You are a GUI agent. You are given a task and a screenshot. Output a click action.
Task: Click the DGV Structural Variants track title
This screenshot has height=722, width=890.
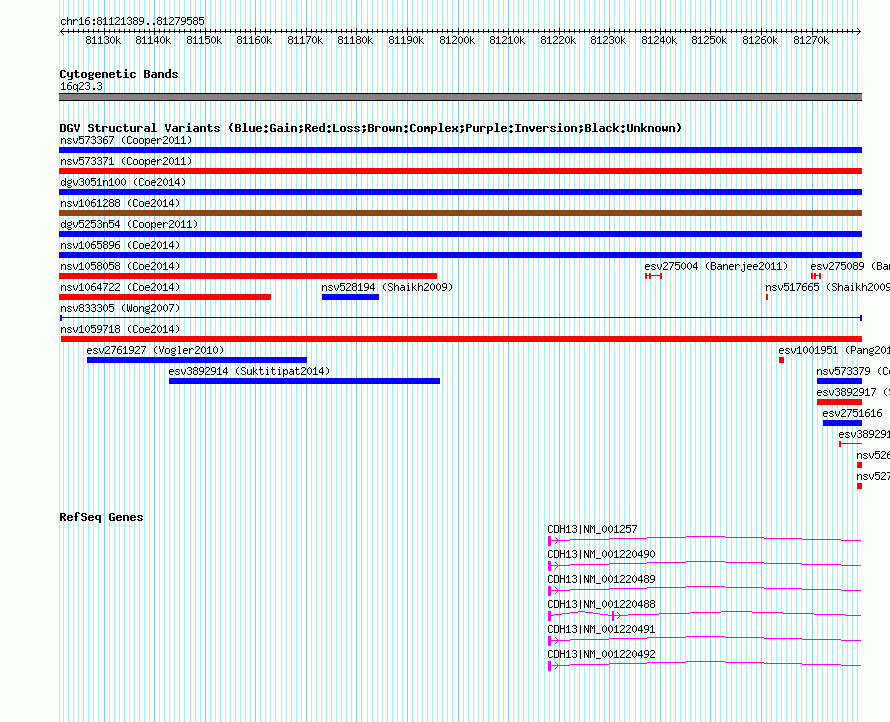pyautogui.click(x=370, y=128)
